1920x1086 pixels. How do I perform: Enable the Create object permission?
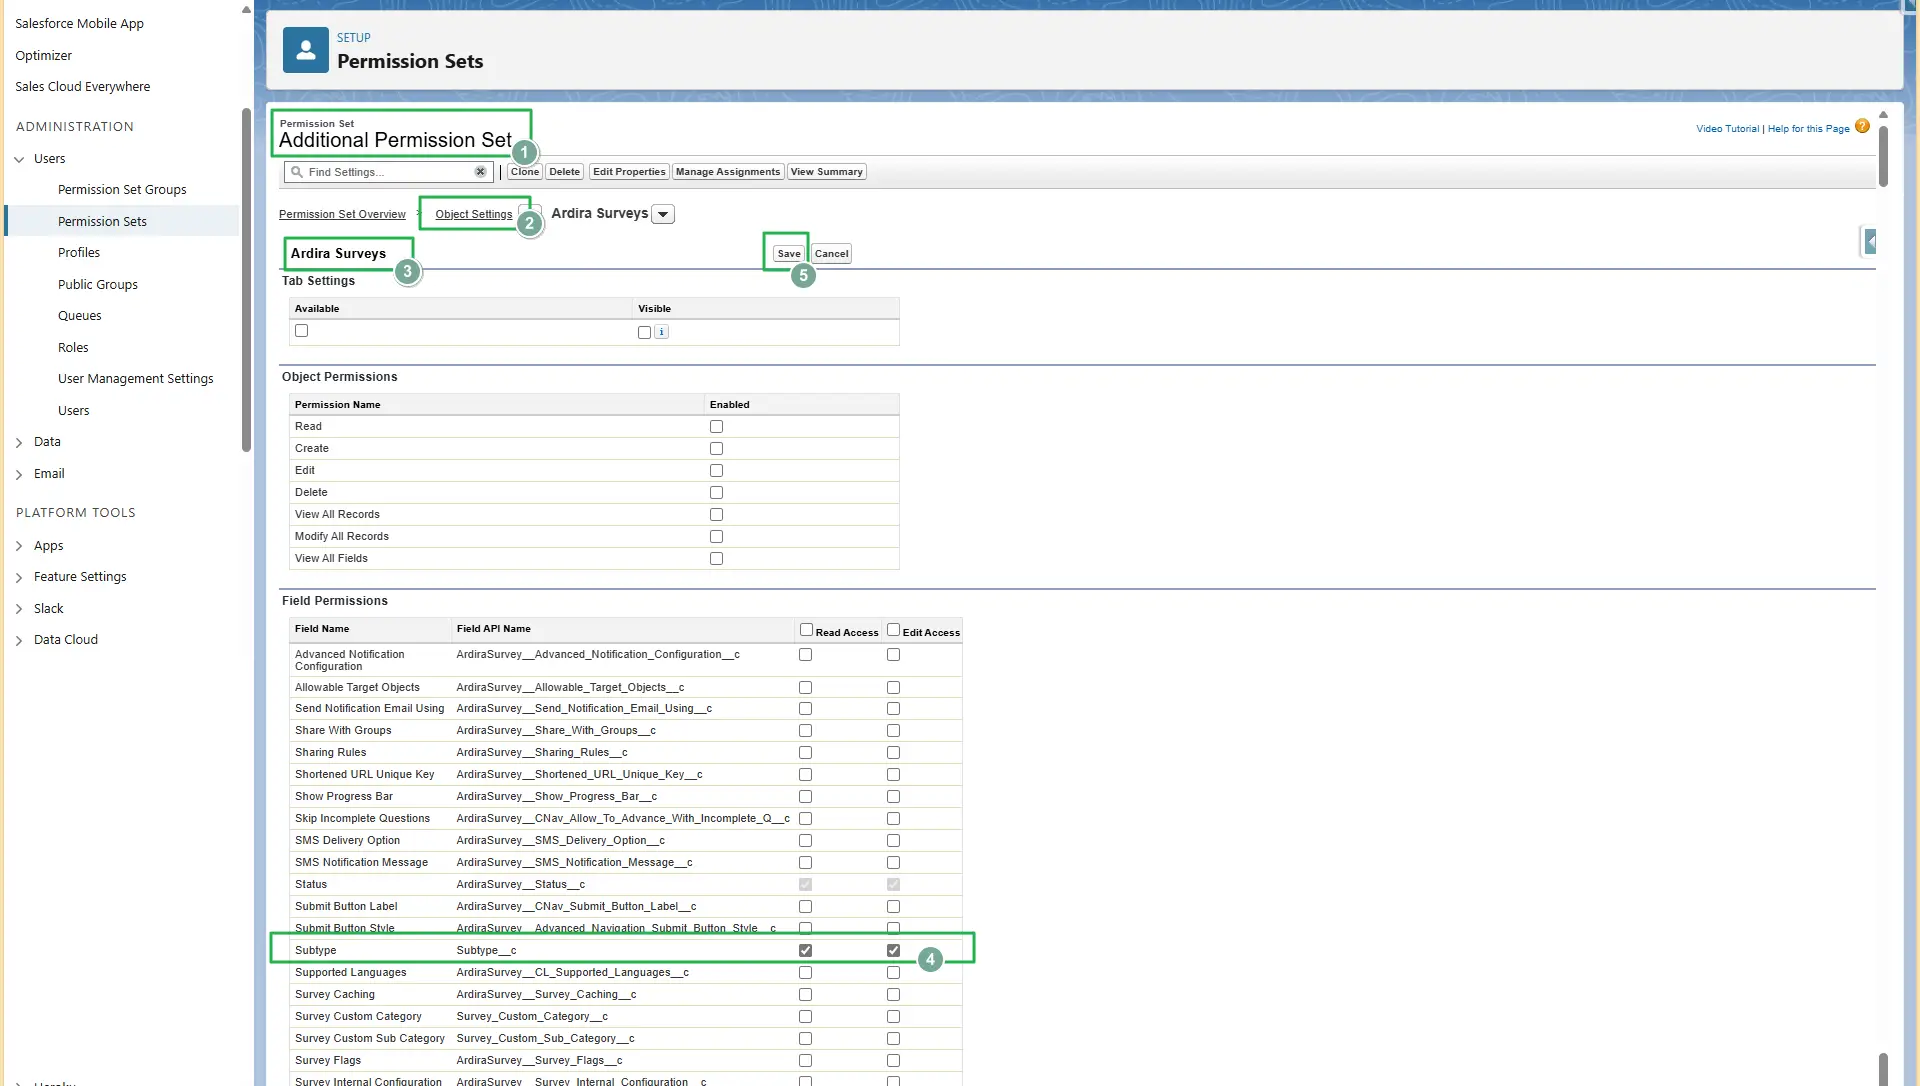(x=716, y=449)
